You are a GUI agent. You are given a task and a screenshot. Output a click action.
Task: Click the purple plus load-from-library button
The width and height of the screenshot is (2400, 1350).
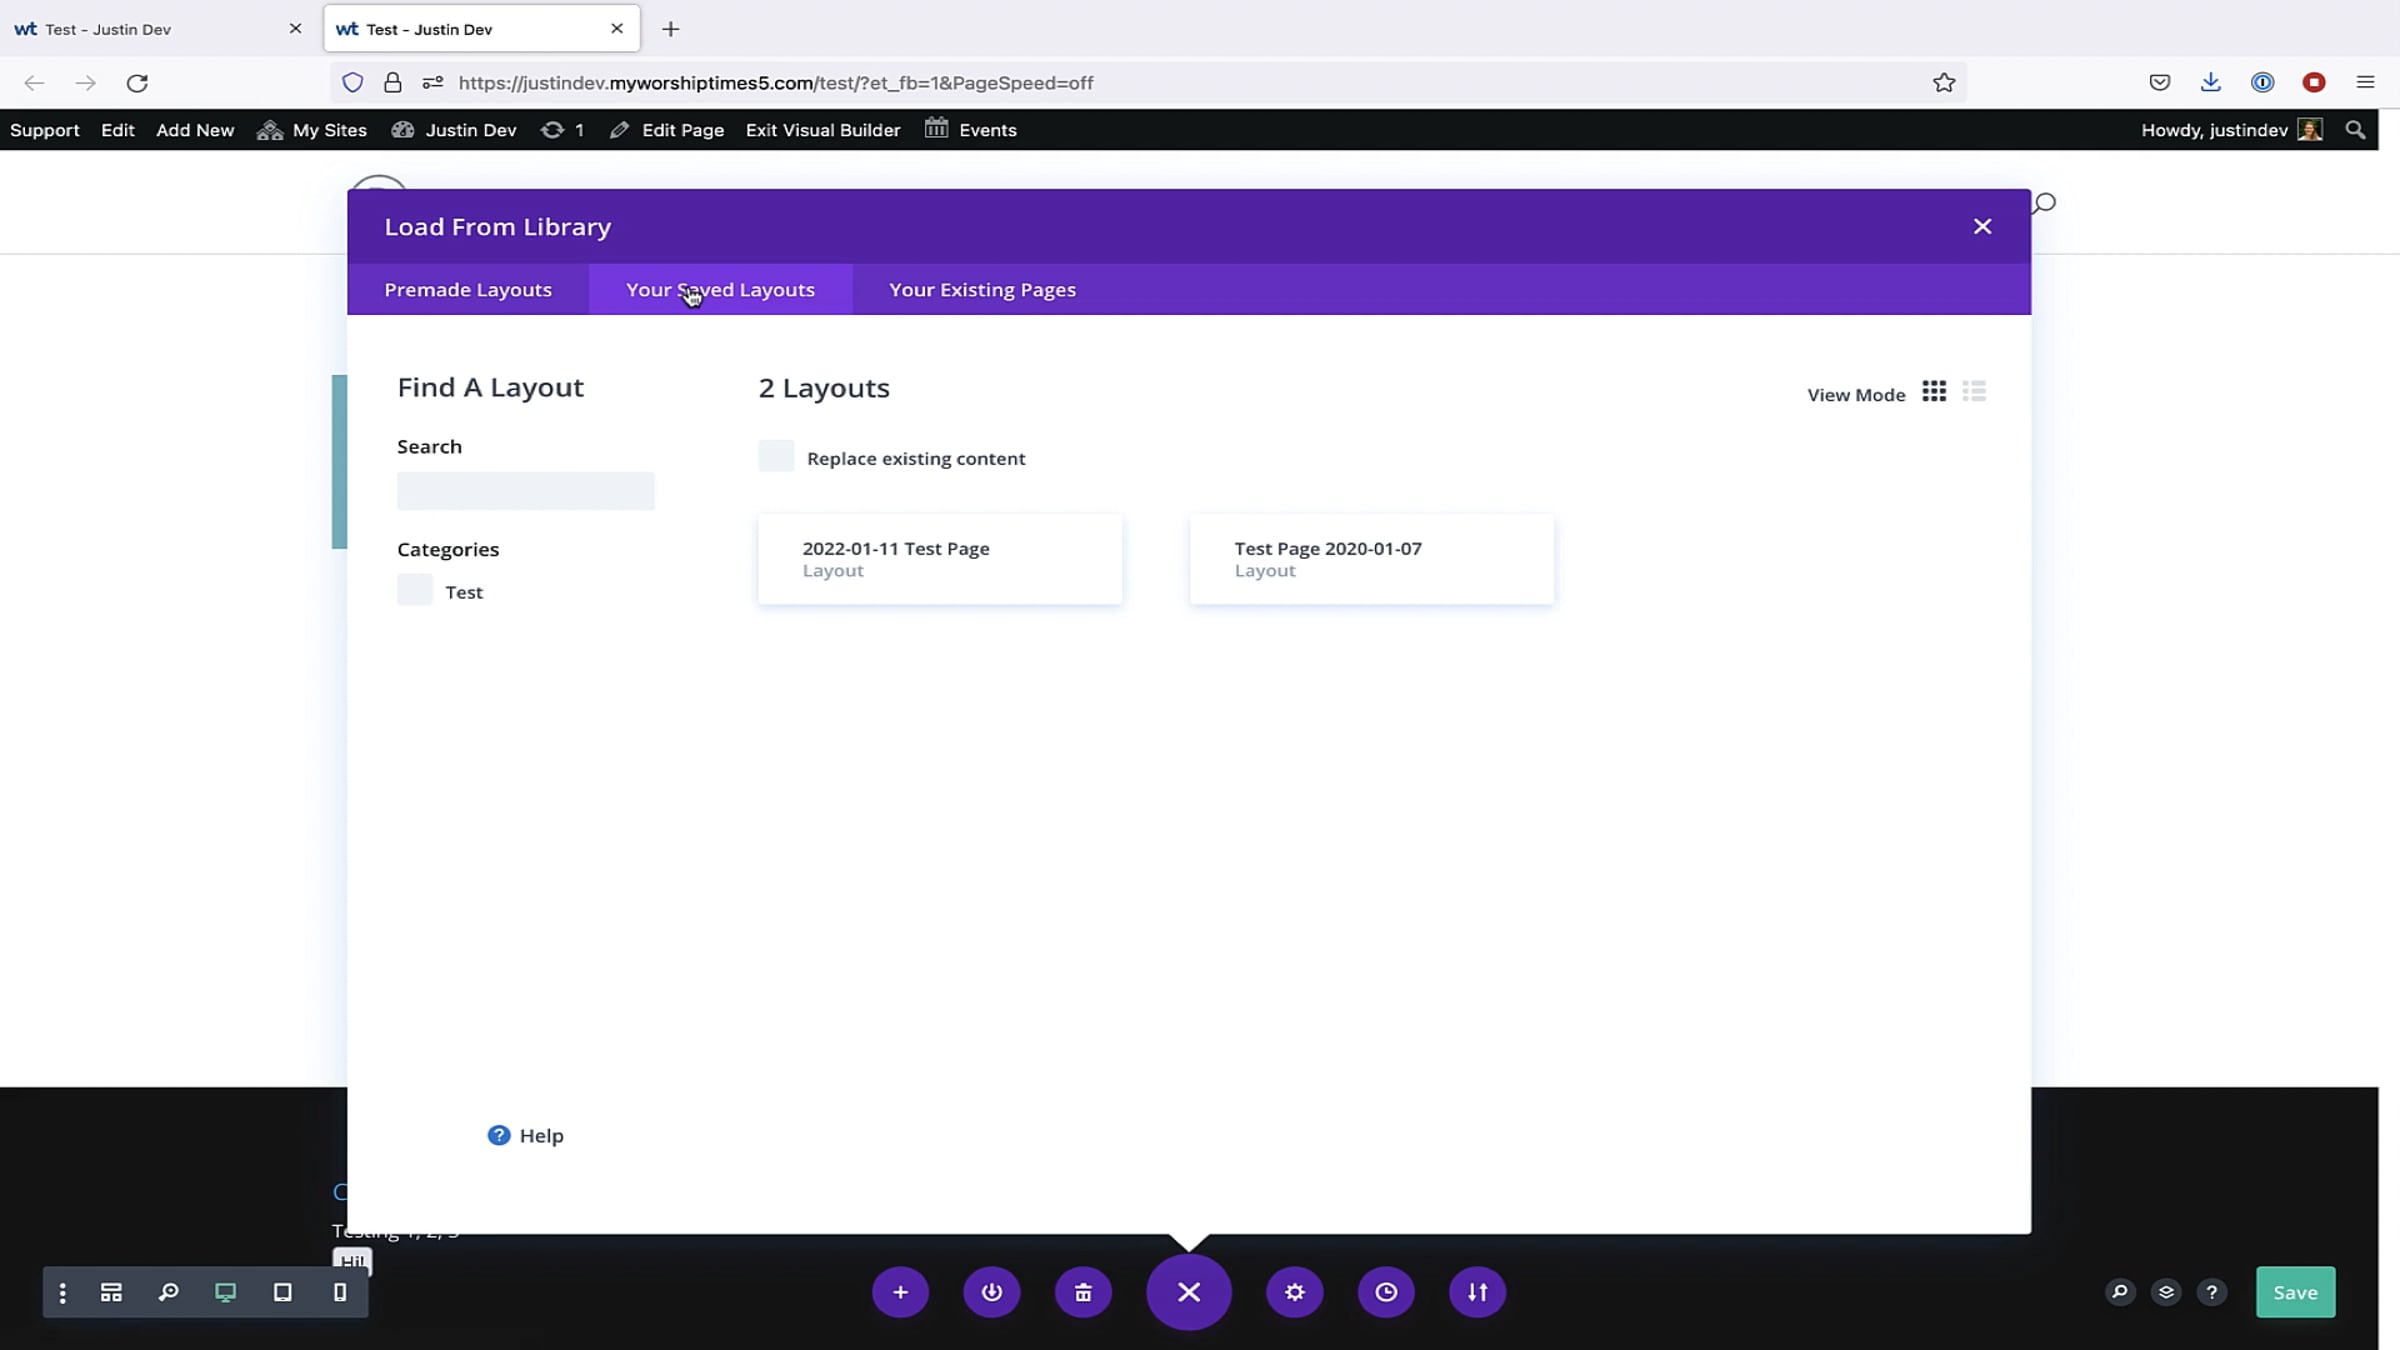pos(900,1292)
